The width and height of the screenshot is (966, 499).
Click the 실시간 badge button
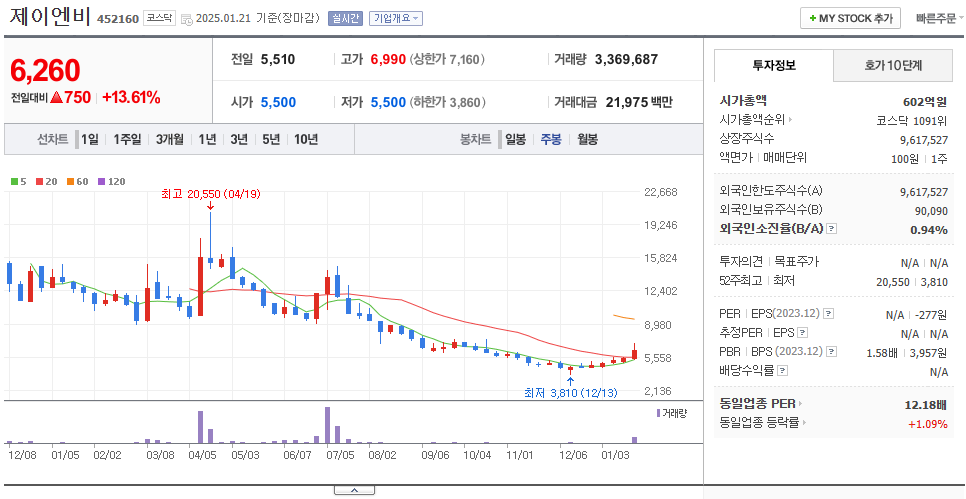pyautogui.click(x=346, y=18)
